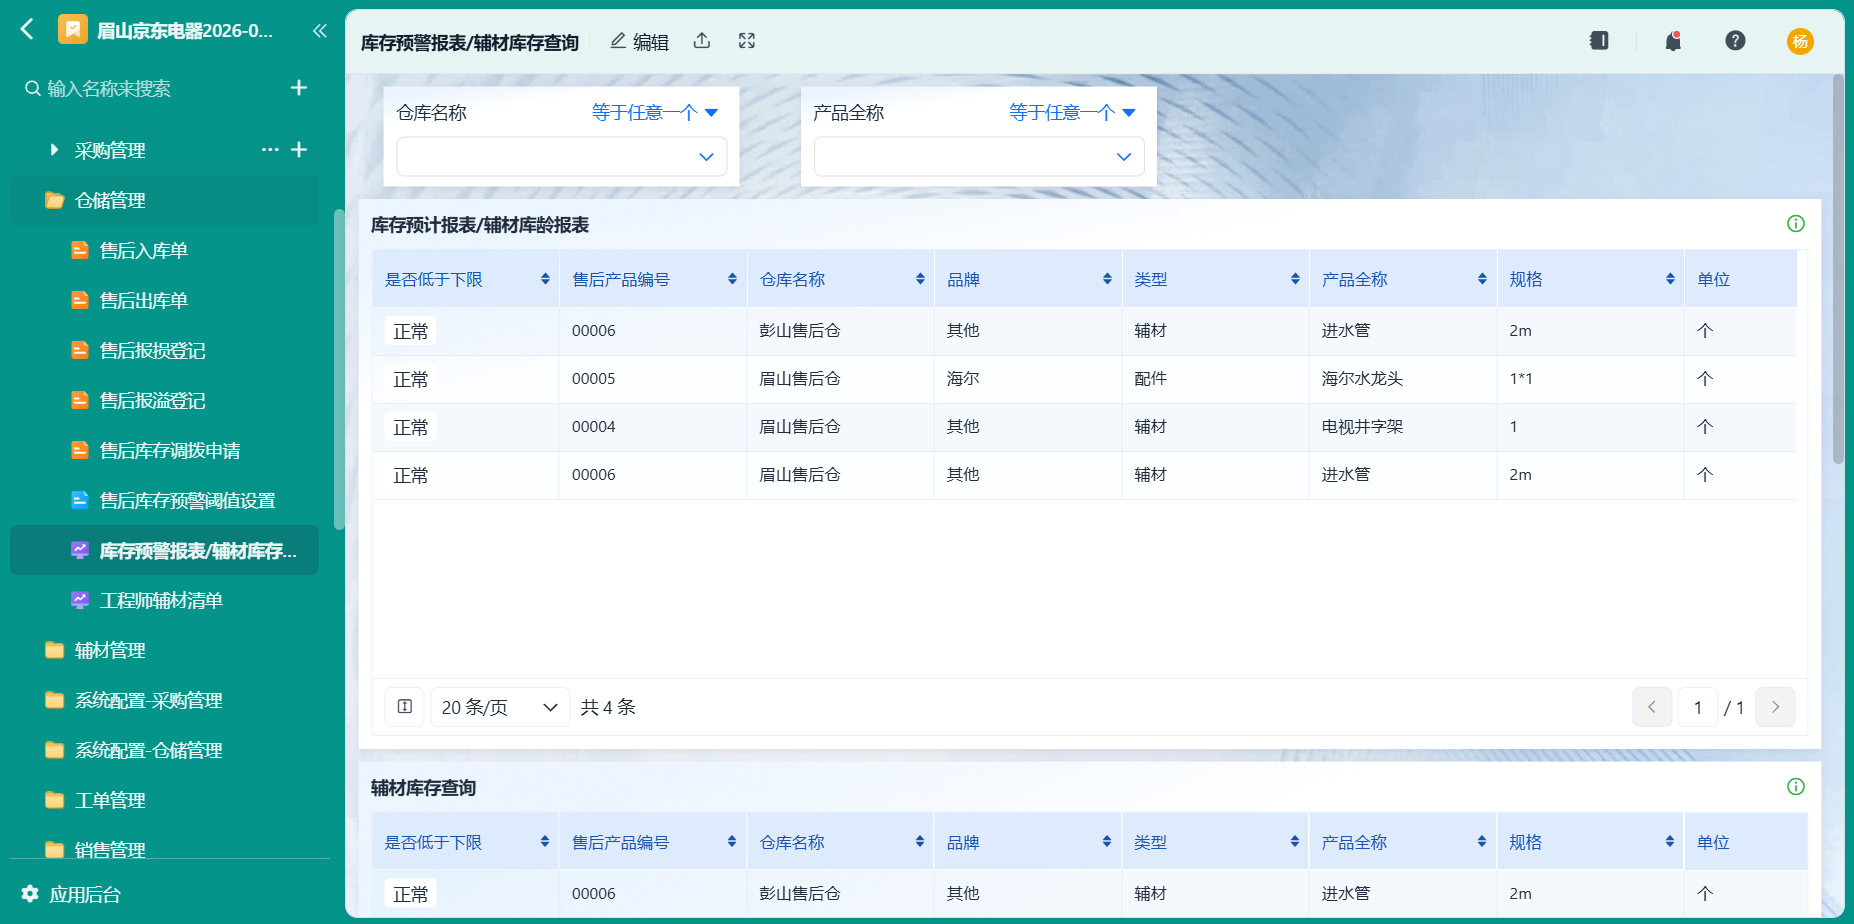Open the user avatar 杨

tap(1800, 41)
